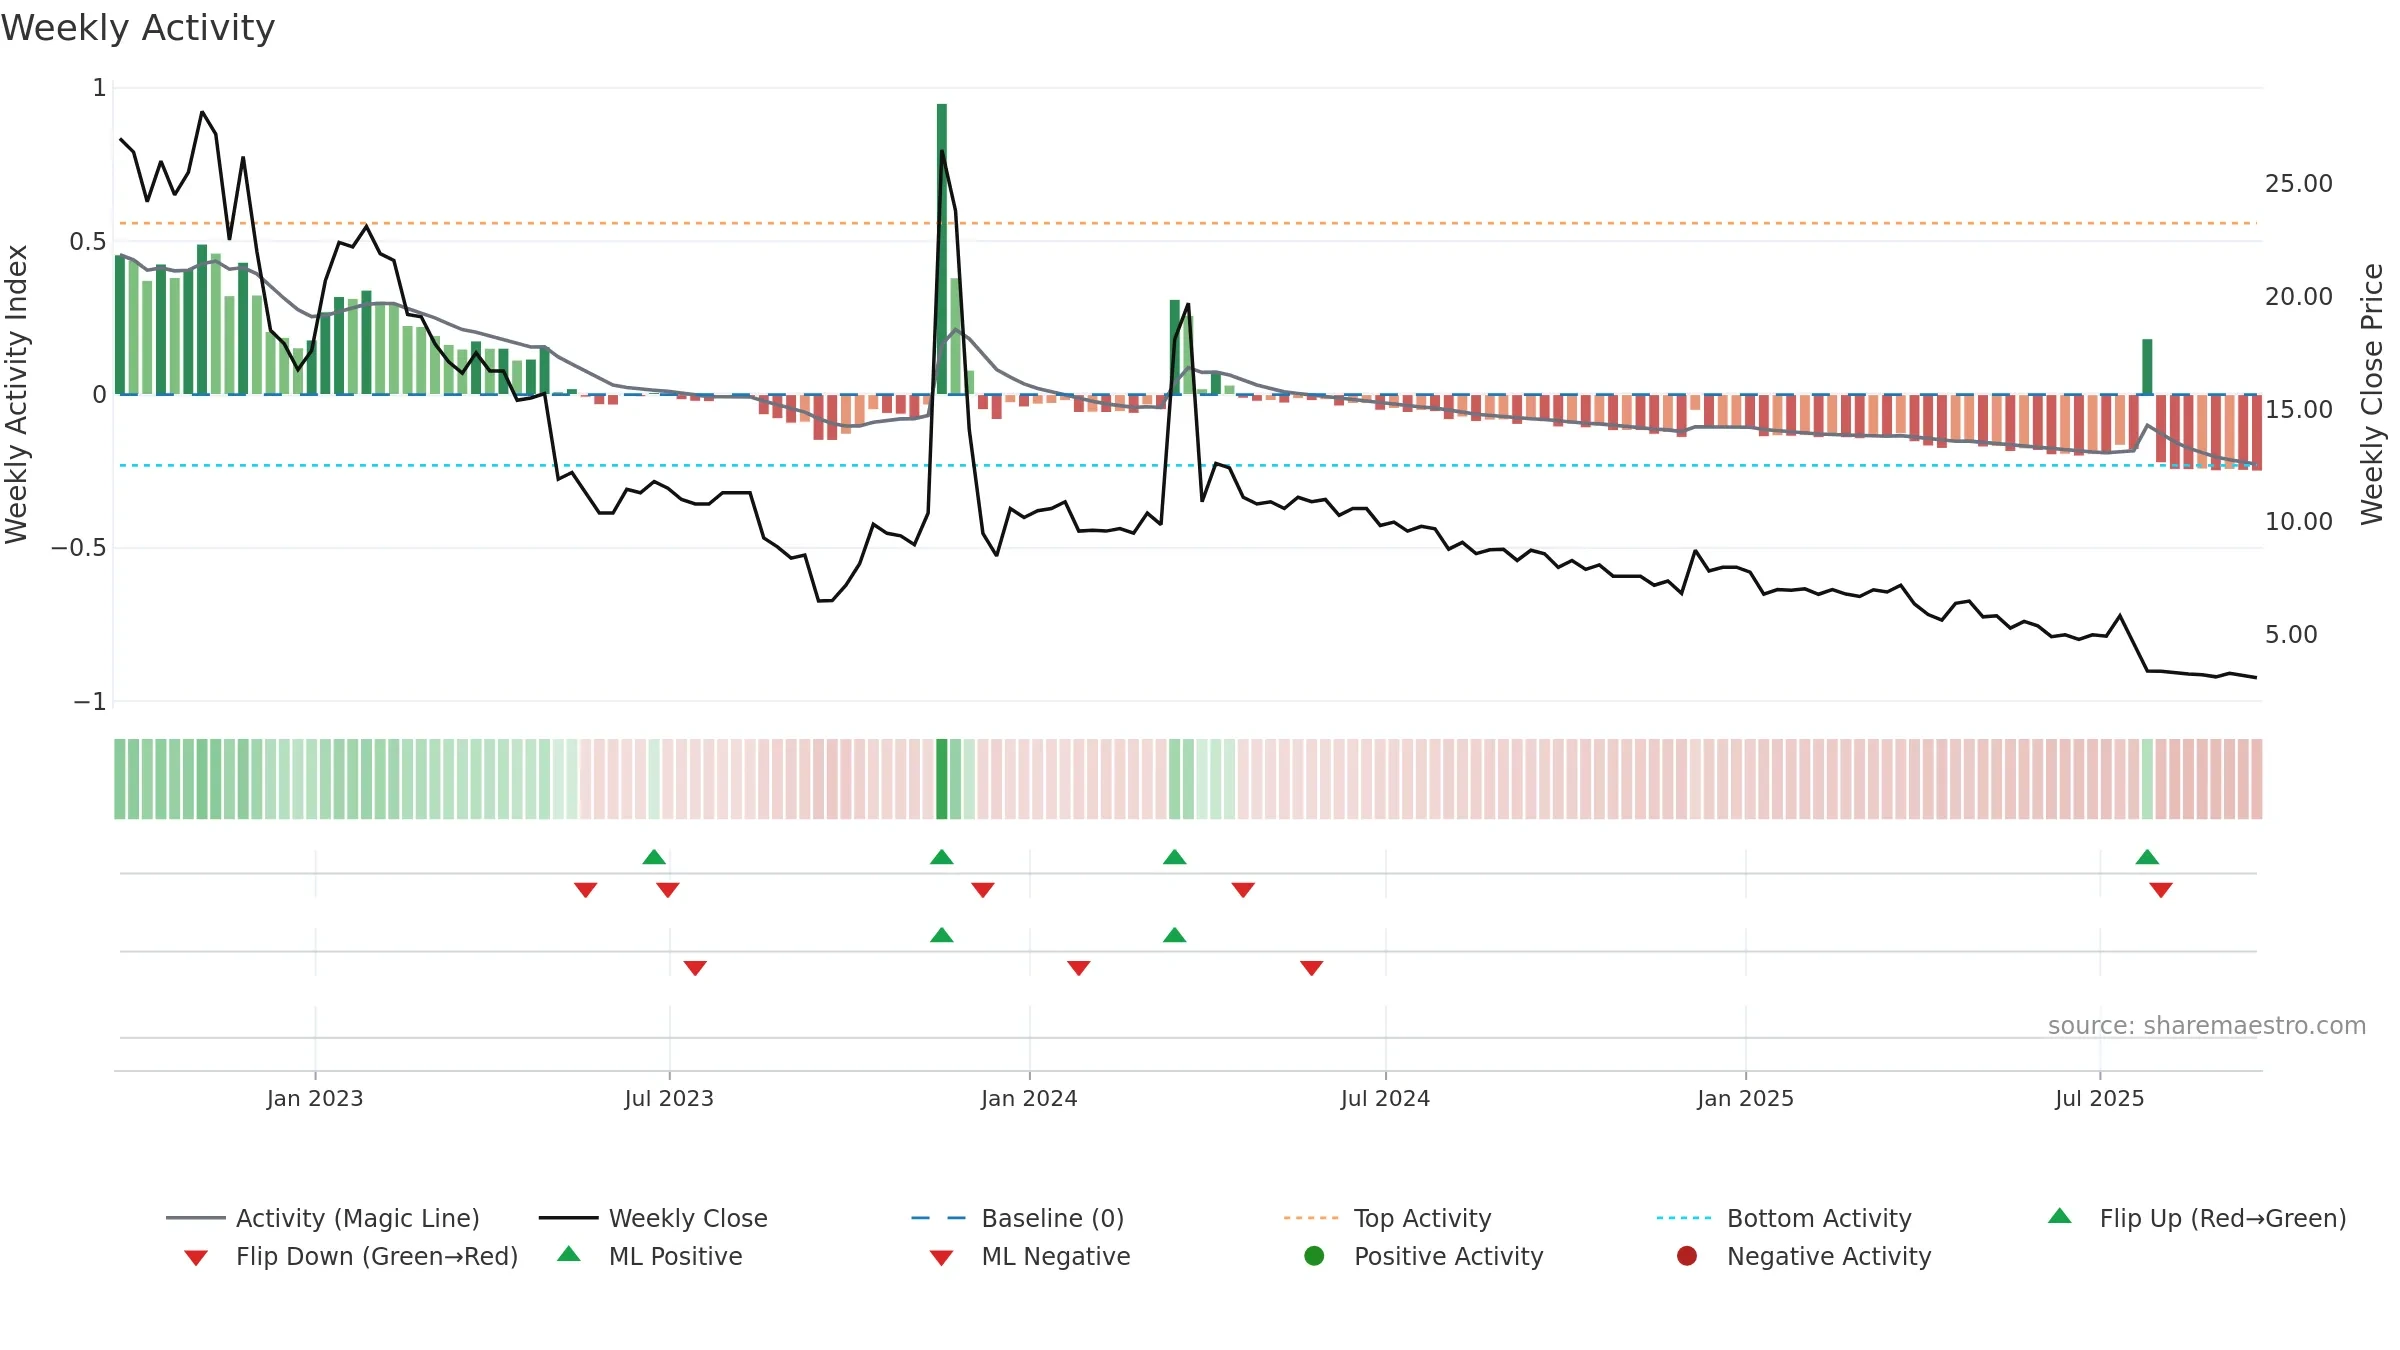Click the Jul 2023 x-axis label
This screenshot has height=1350, width=2400.
(x=669, y=1099)
